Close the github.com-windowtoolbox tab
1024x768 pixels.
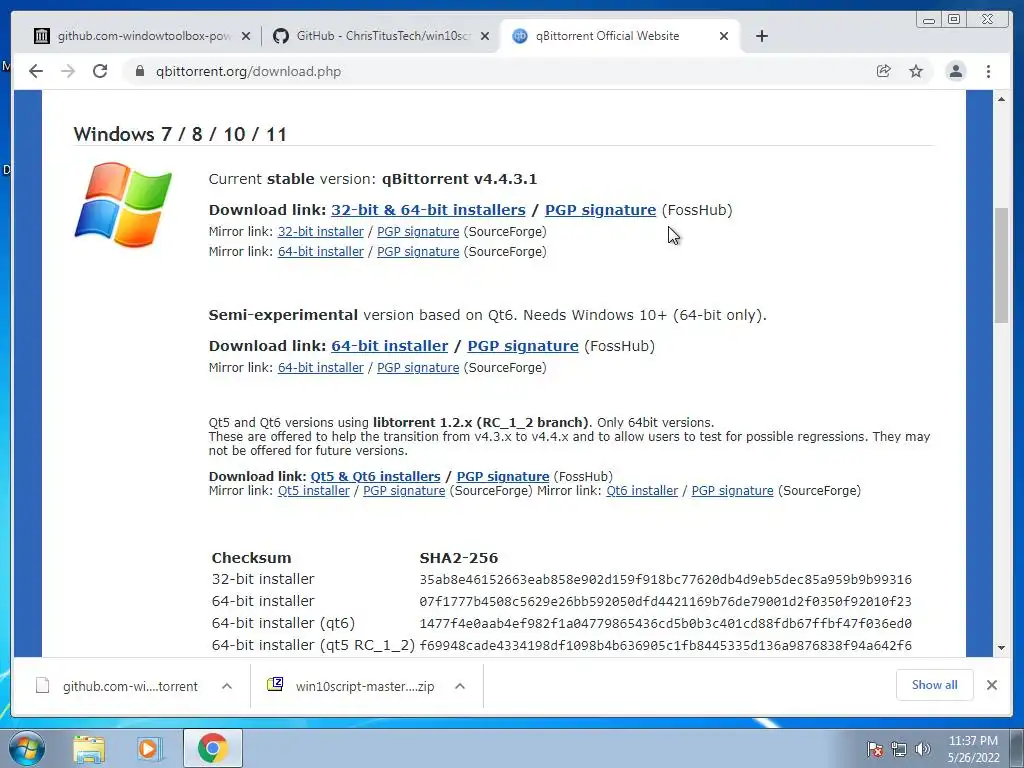pyautogui.click(x=246, y=36)
